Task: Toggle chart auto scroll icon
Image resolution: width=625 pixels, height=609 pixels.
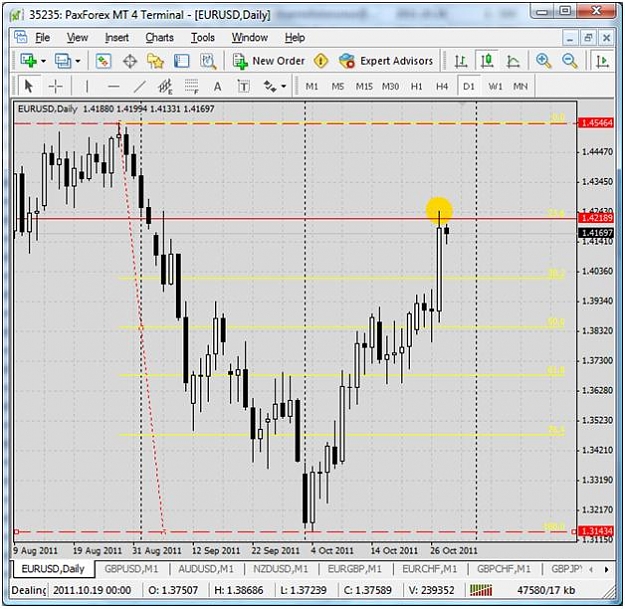Action: tap(603, 61)
